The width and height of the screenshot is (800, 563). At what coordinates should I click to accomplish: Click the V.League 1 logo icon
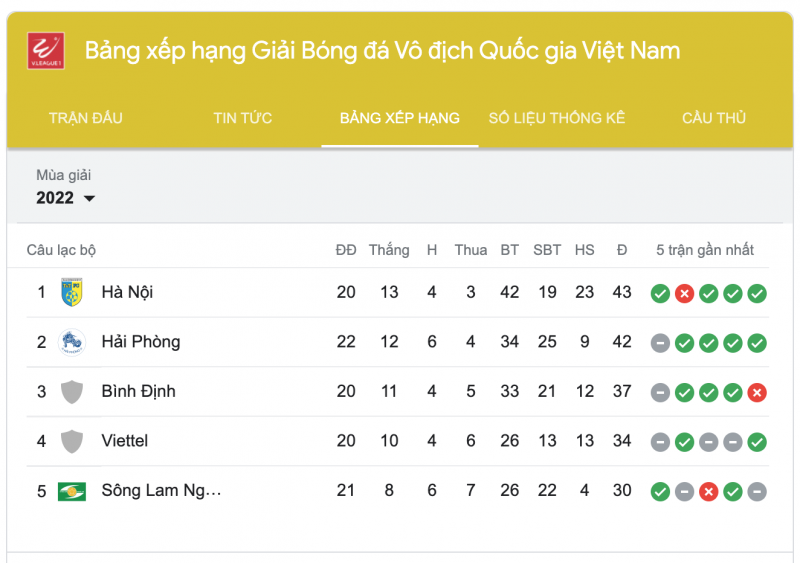coord(46,51)
